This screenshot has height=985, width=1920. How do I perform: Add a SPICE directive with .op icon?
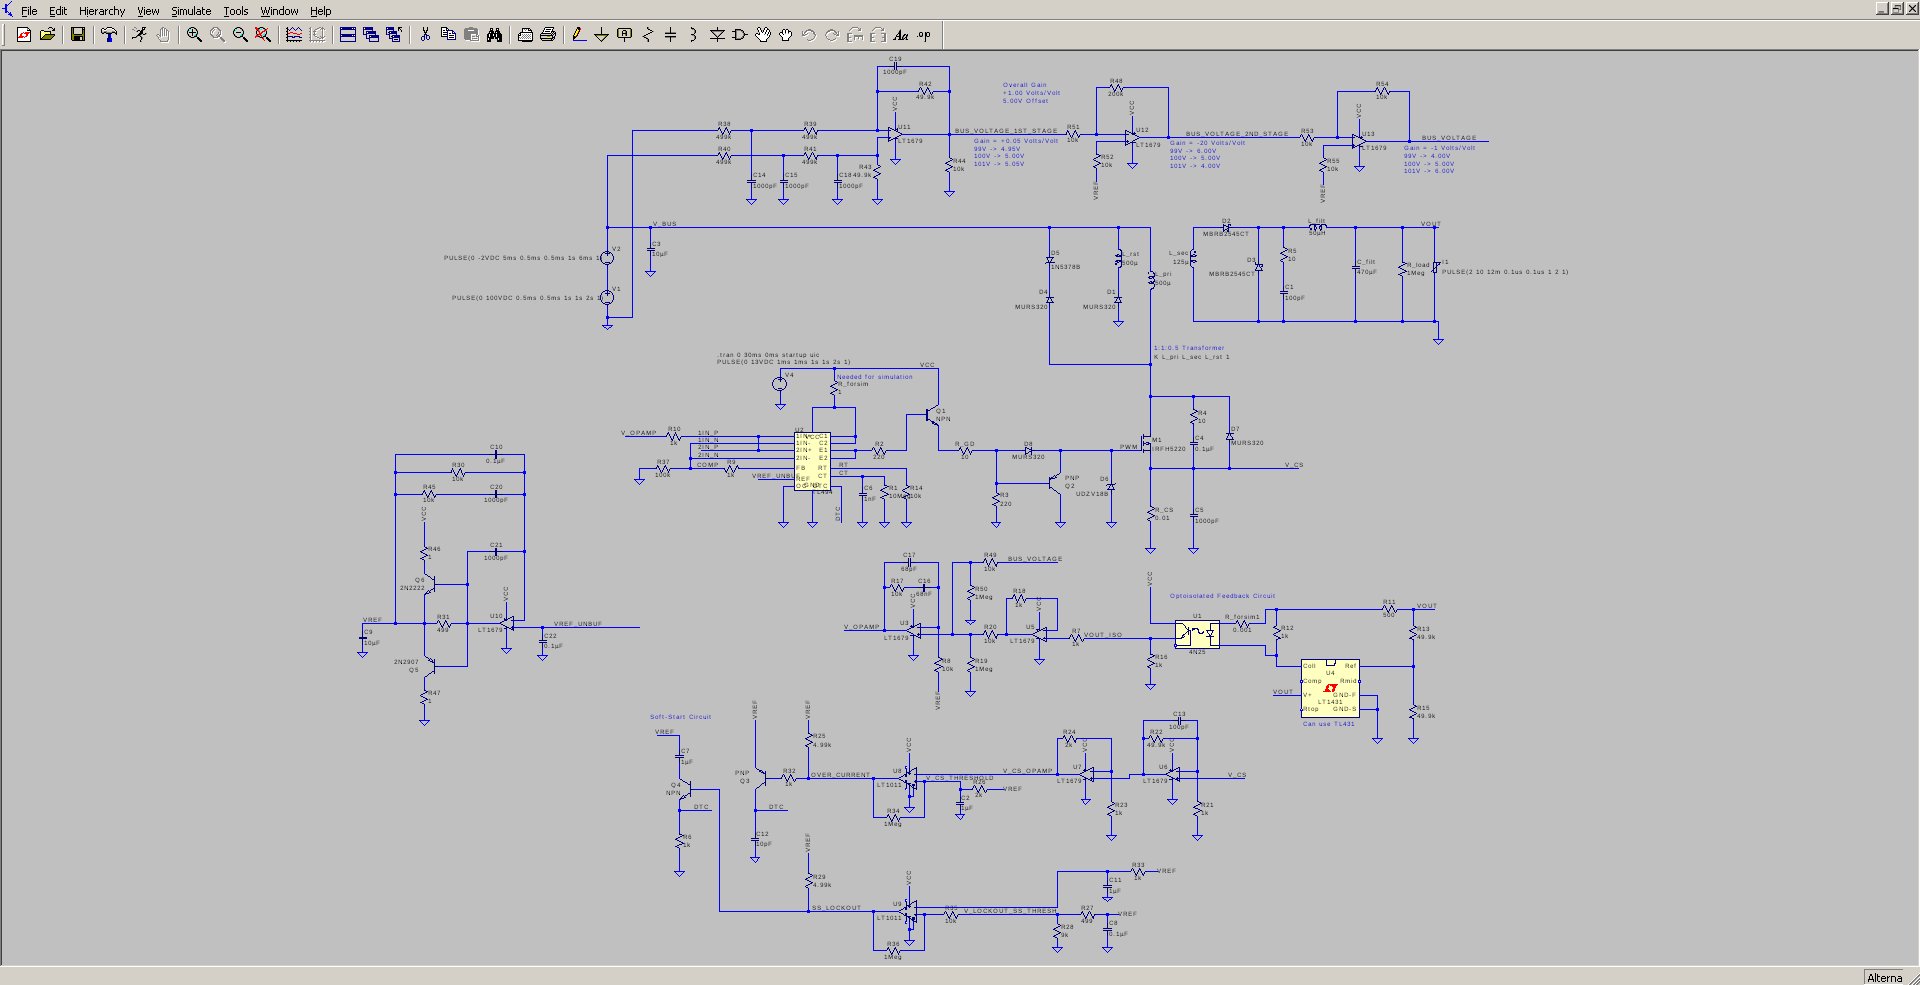click(x=924, y=35)
